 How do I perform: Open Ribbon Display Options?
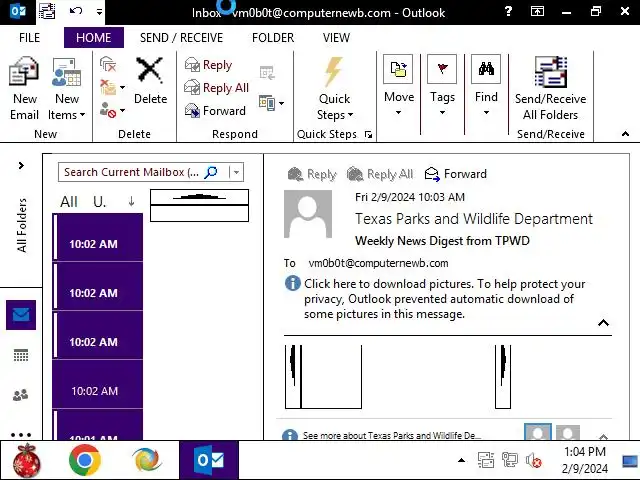point(537,11)
